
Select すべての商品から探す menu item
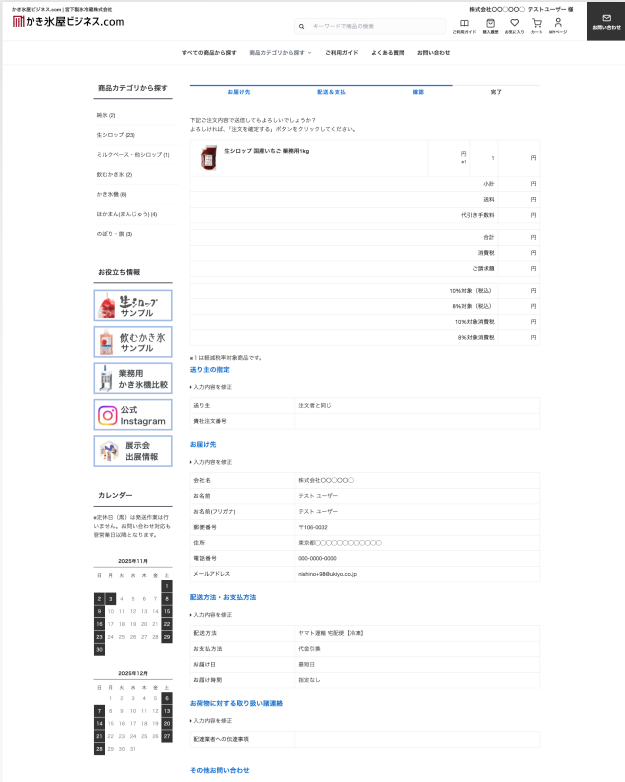pos(209,52)
